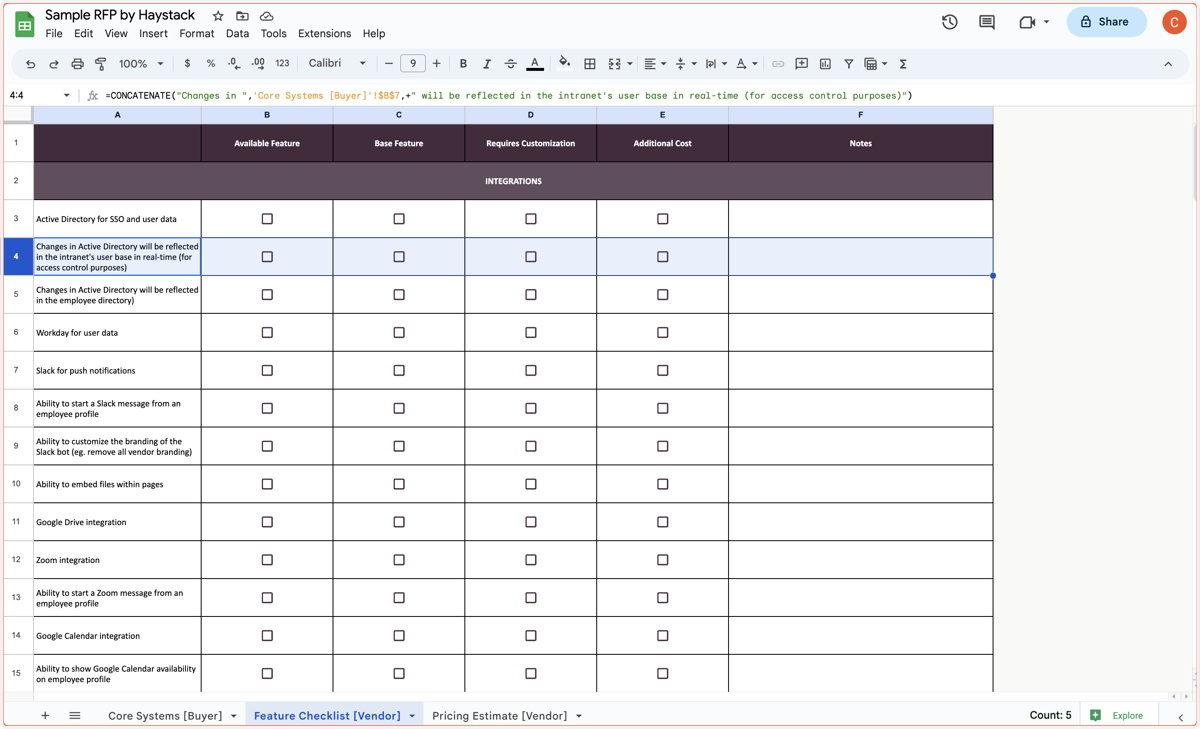Add a new sheet with plus icon

click(x=45, y=716)
